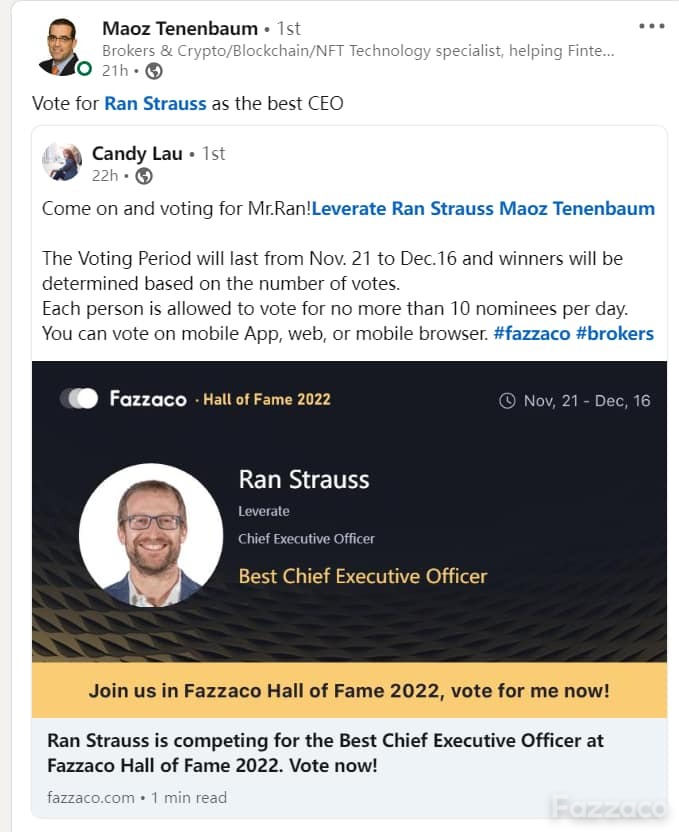Click the yellow Join us in Fazzaco banner
679x832 pixels.
point(349,690)
